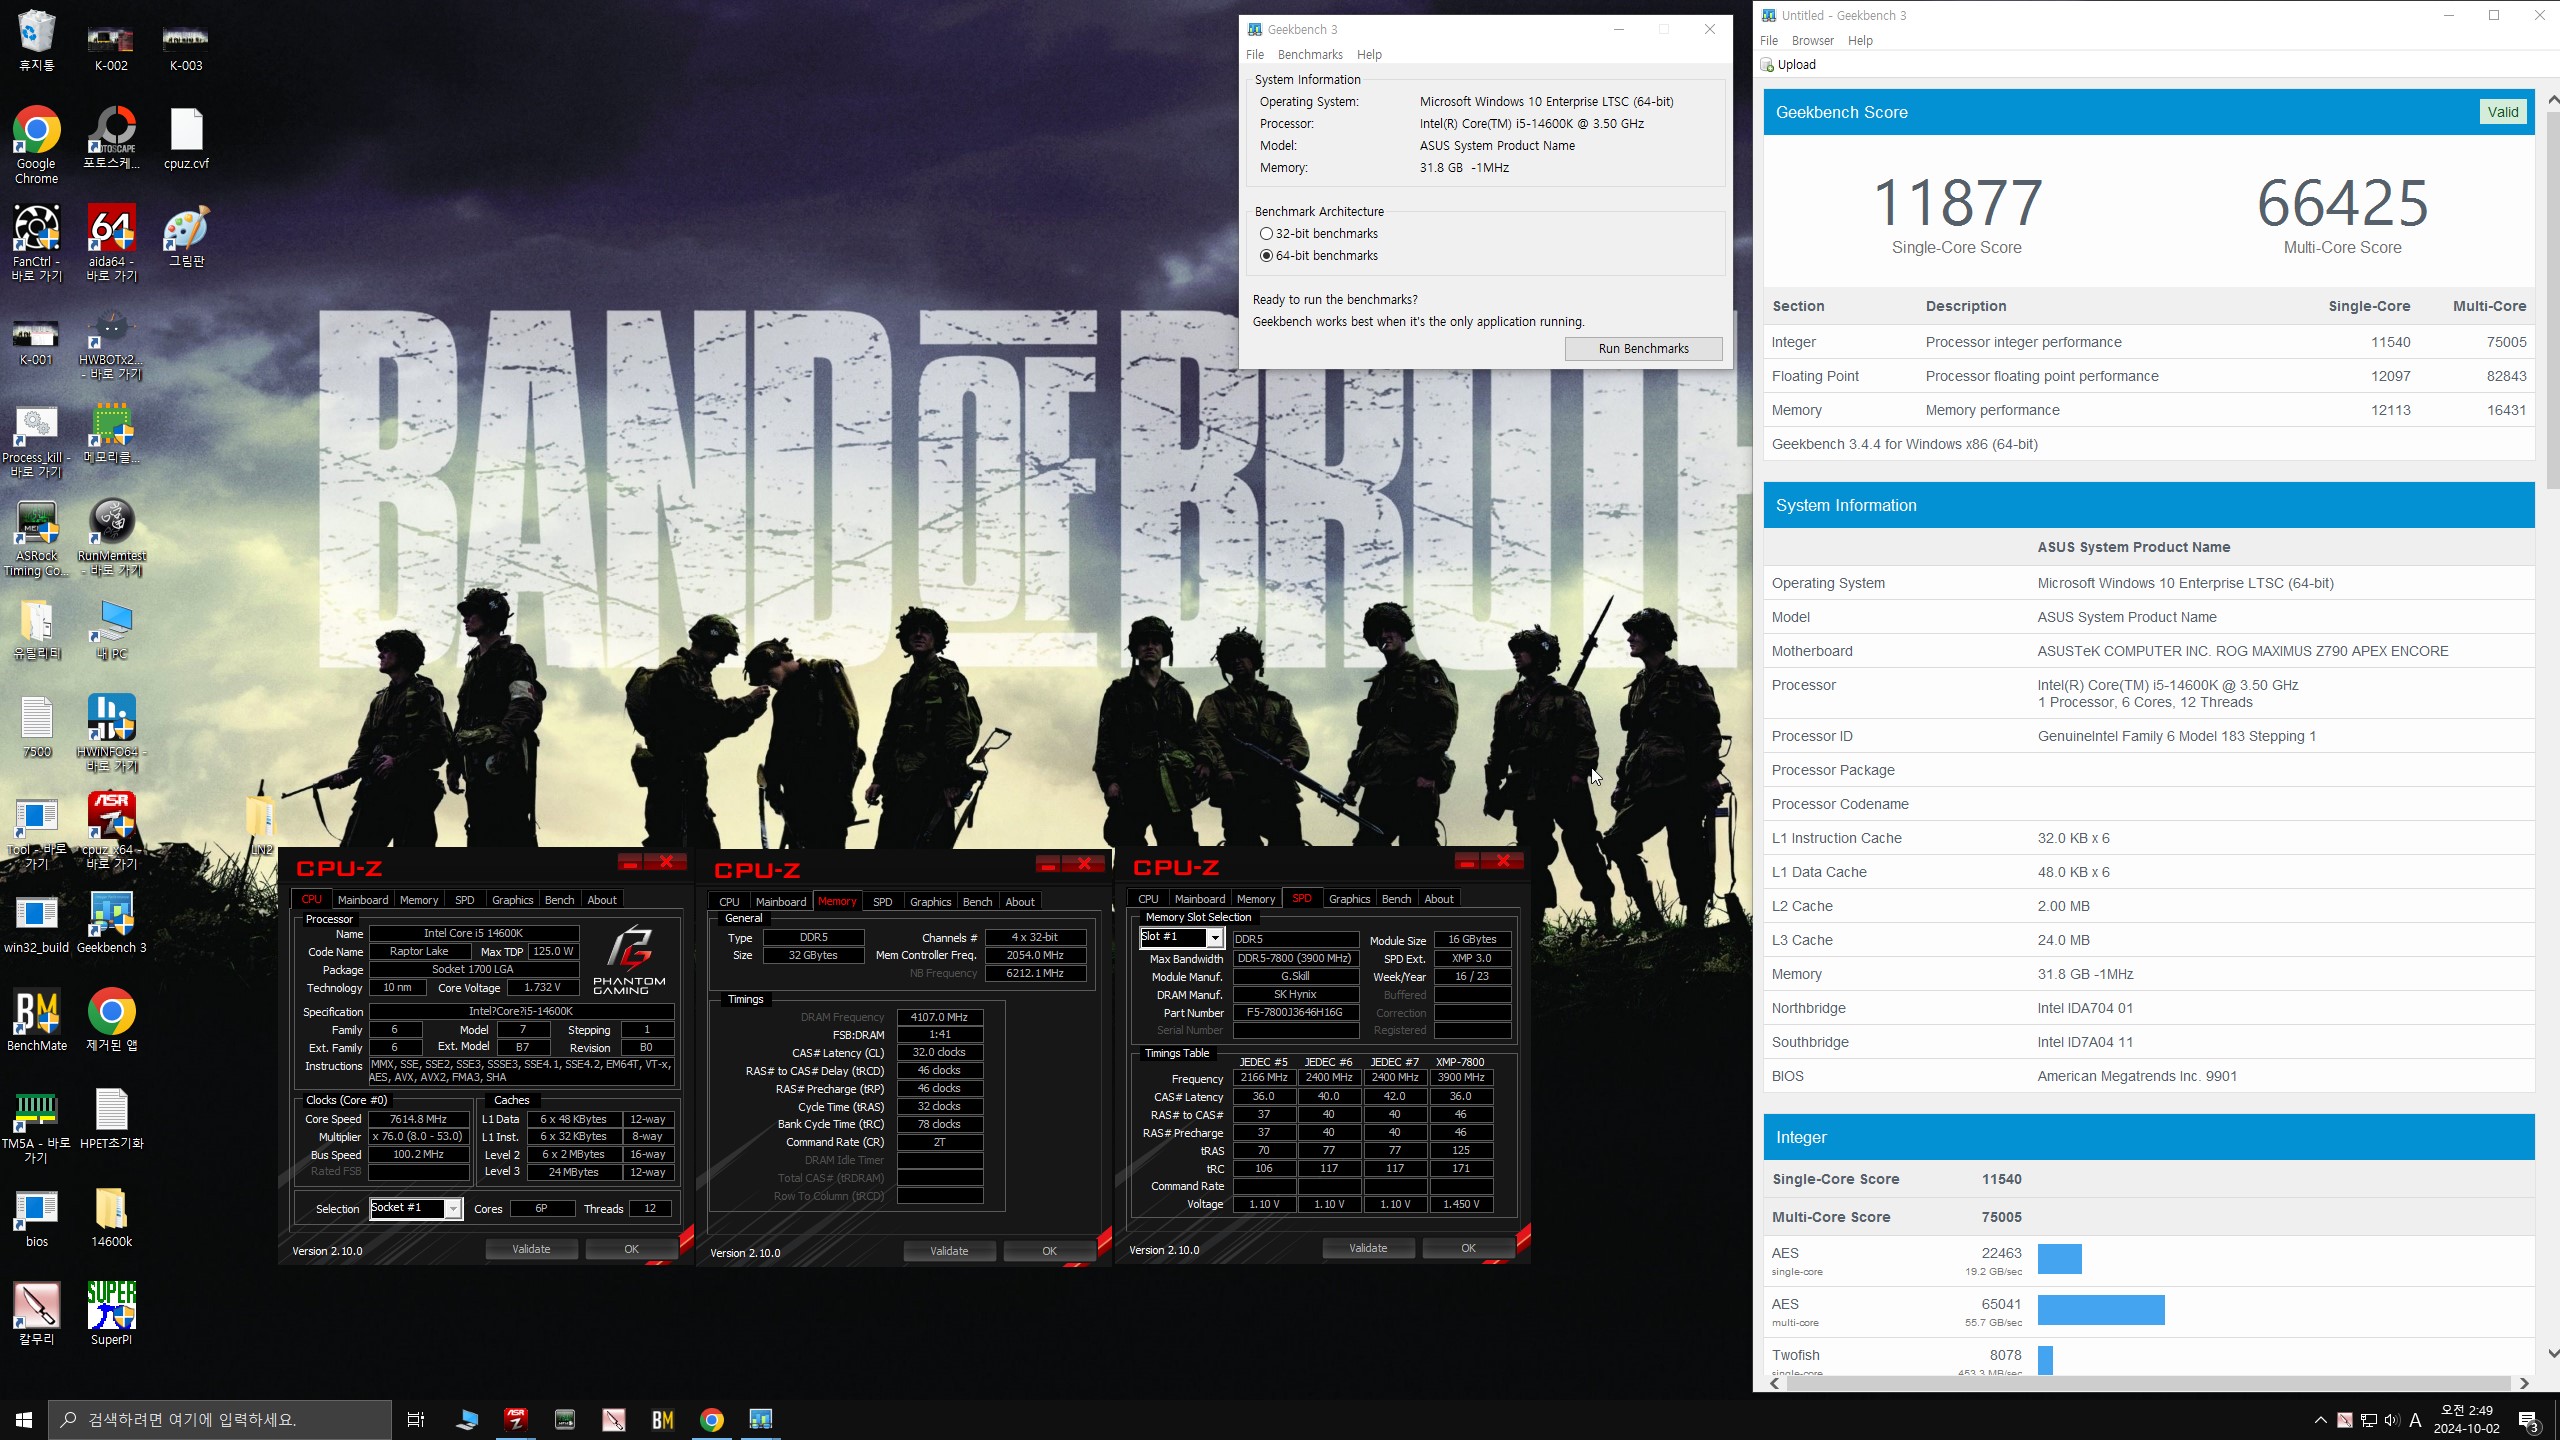This screenshot has width=2560, height=1440.
Task: Open the 14600k folder icon
Action: coord(111,1217)
